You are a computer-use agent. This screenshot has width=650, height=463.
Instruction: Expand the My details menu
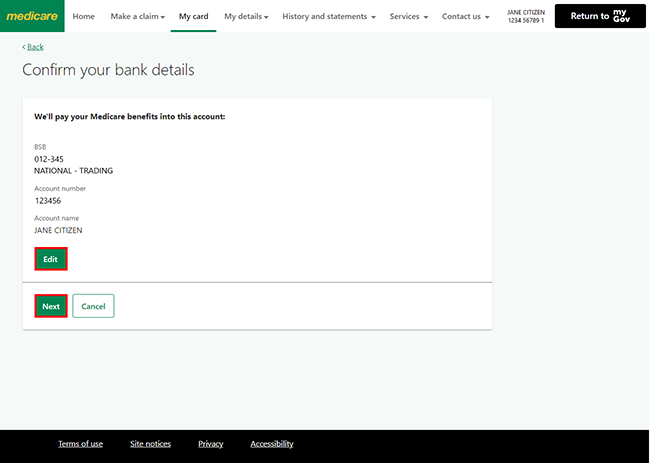pos(246,16)
